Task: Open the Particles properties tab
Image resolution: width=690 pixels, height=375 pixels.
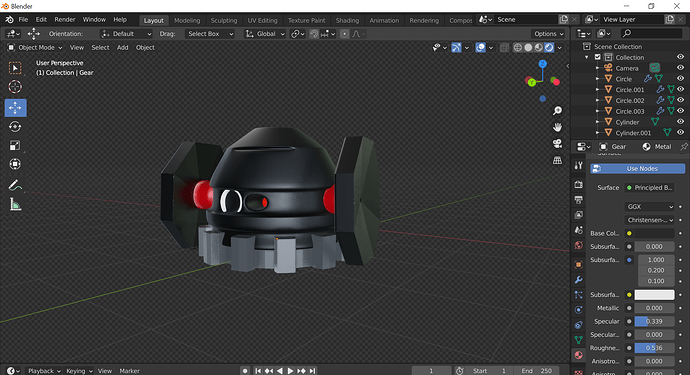Action: click(579, 295)
